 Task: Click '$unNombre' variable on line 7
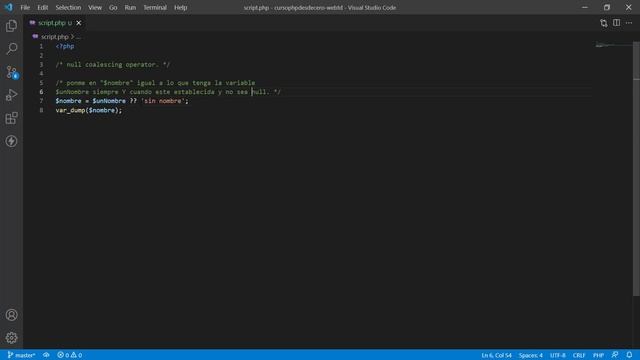[109, 101]
